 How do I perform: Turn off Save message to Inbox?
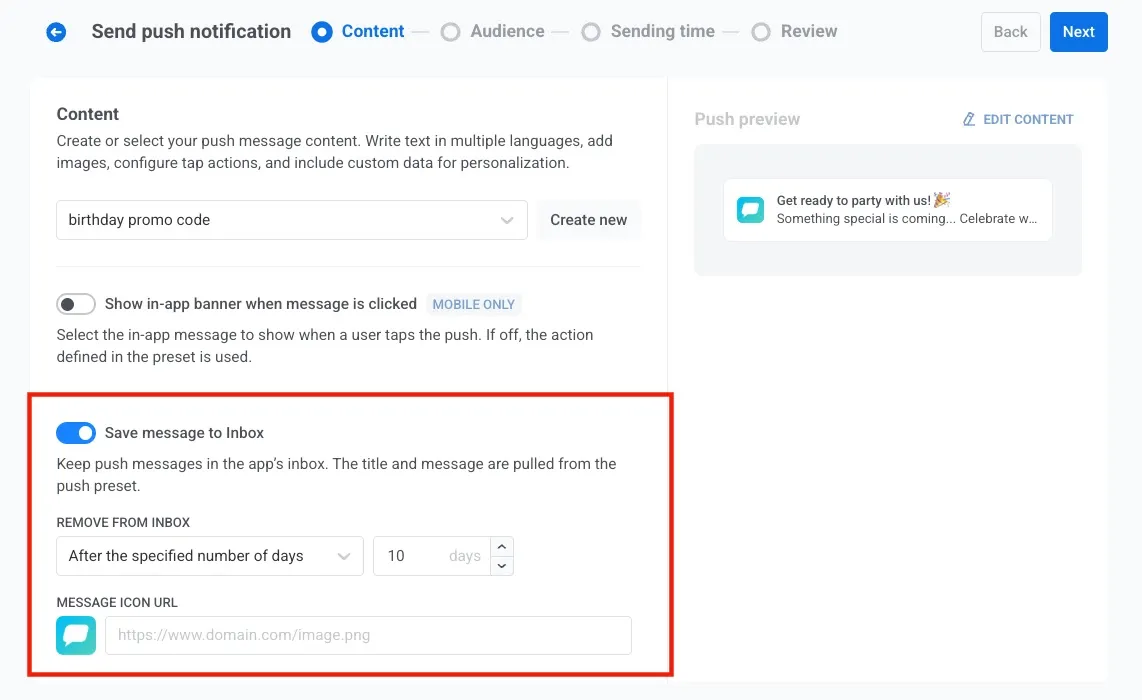coord(76,432)
